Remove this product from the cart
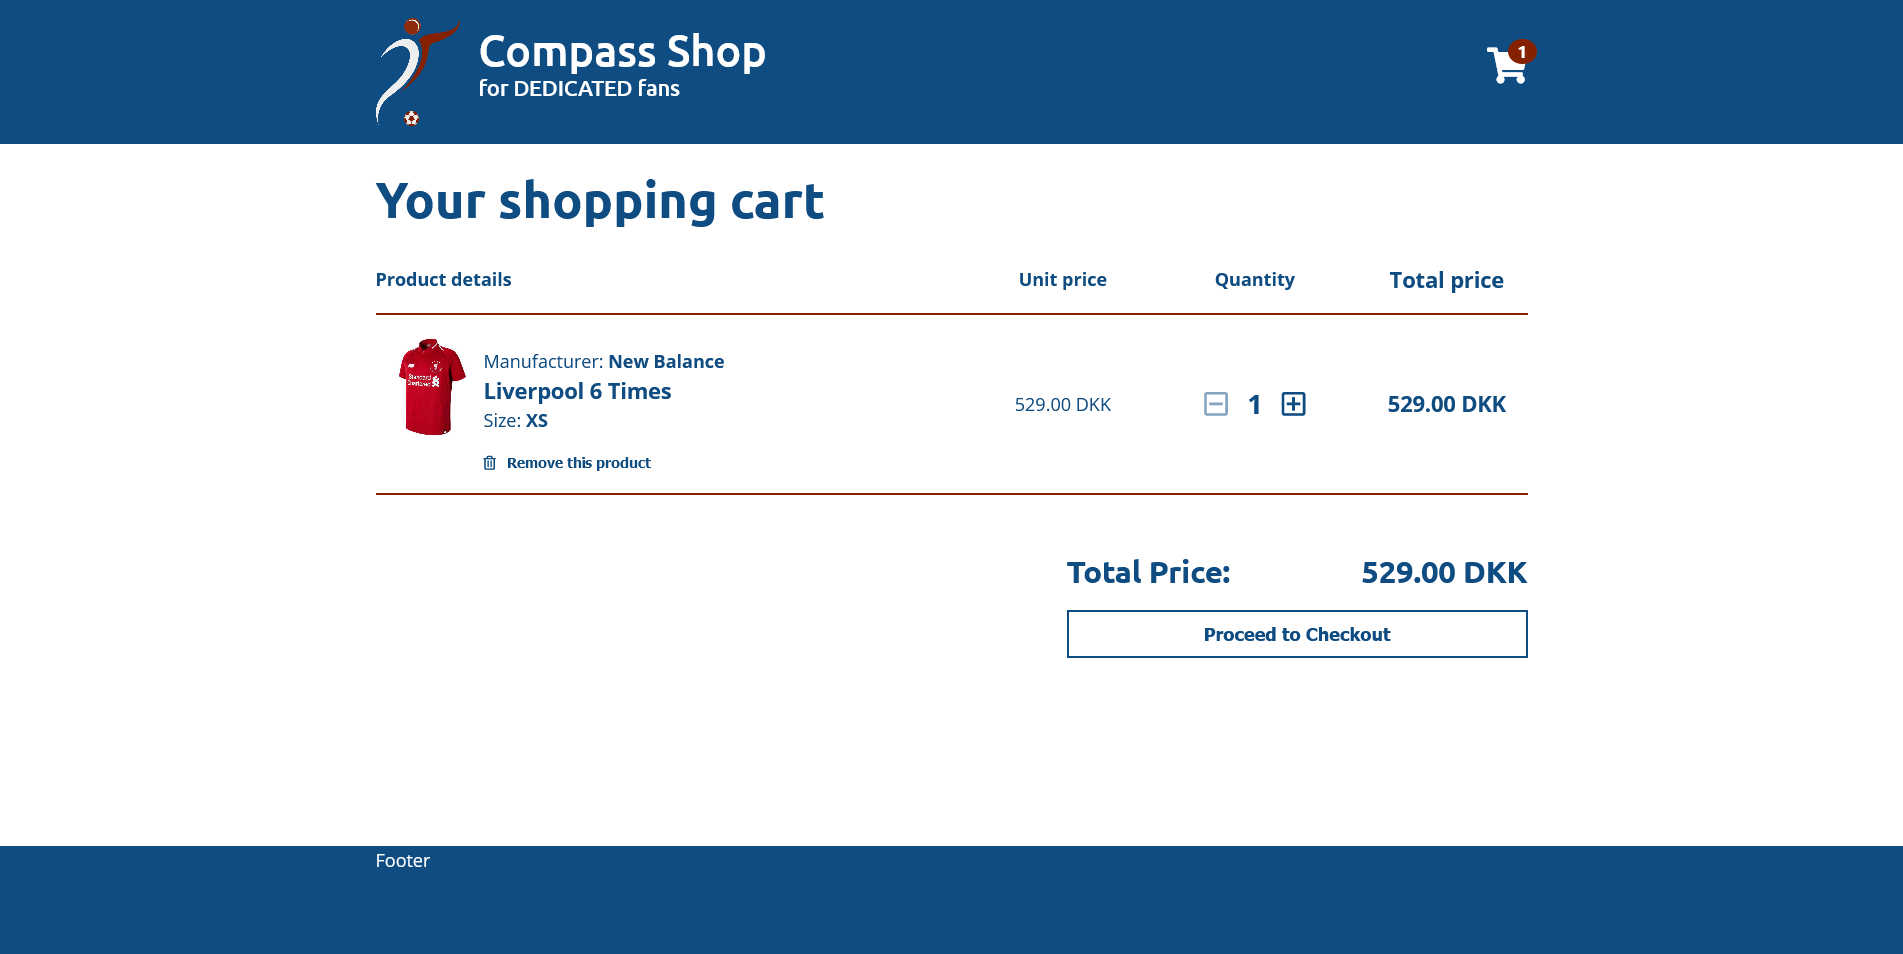 [579, 462]
